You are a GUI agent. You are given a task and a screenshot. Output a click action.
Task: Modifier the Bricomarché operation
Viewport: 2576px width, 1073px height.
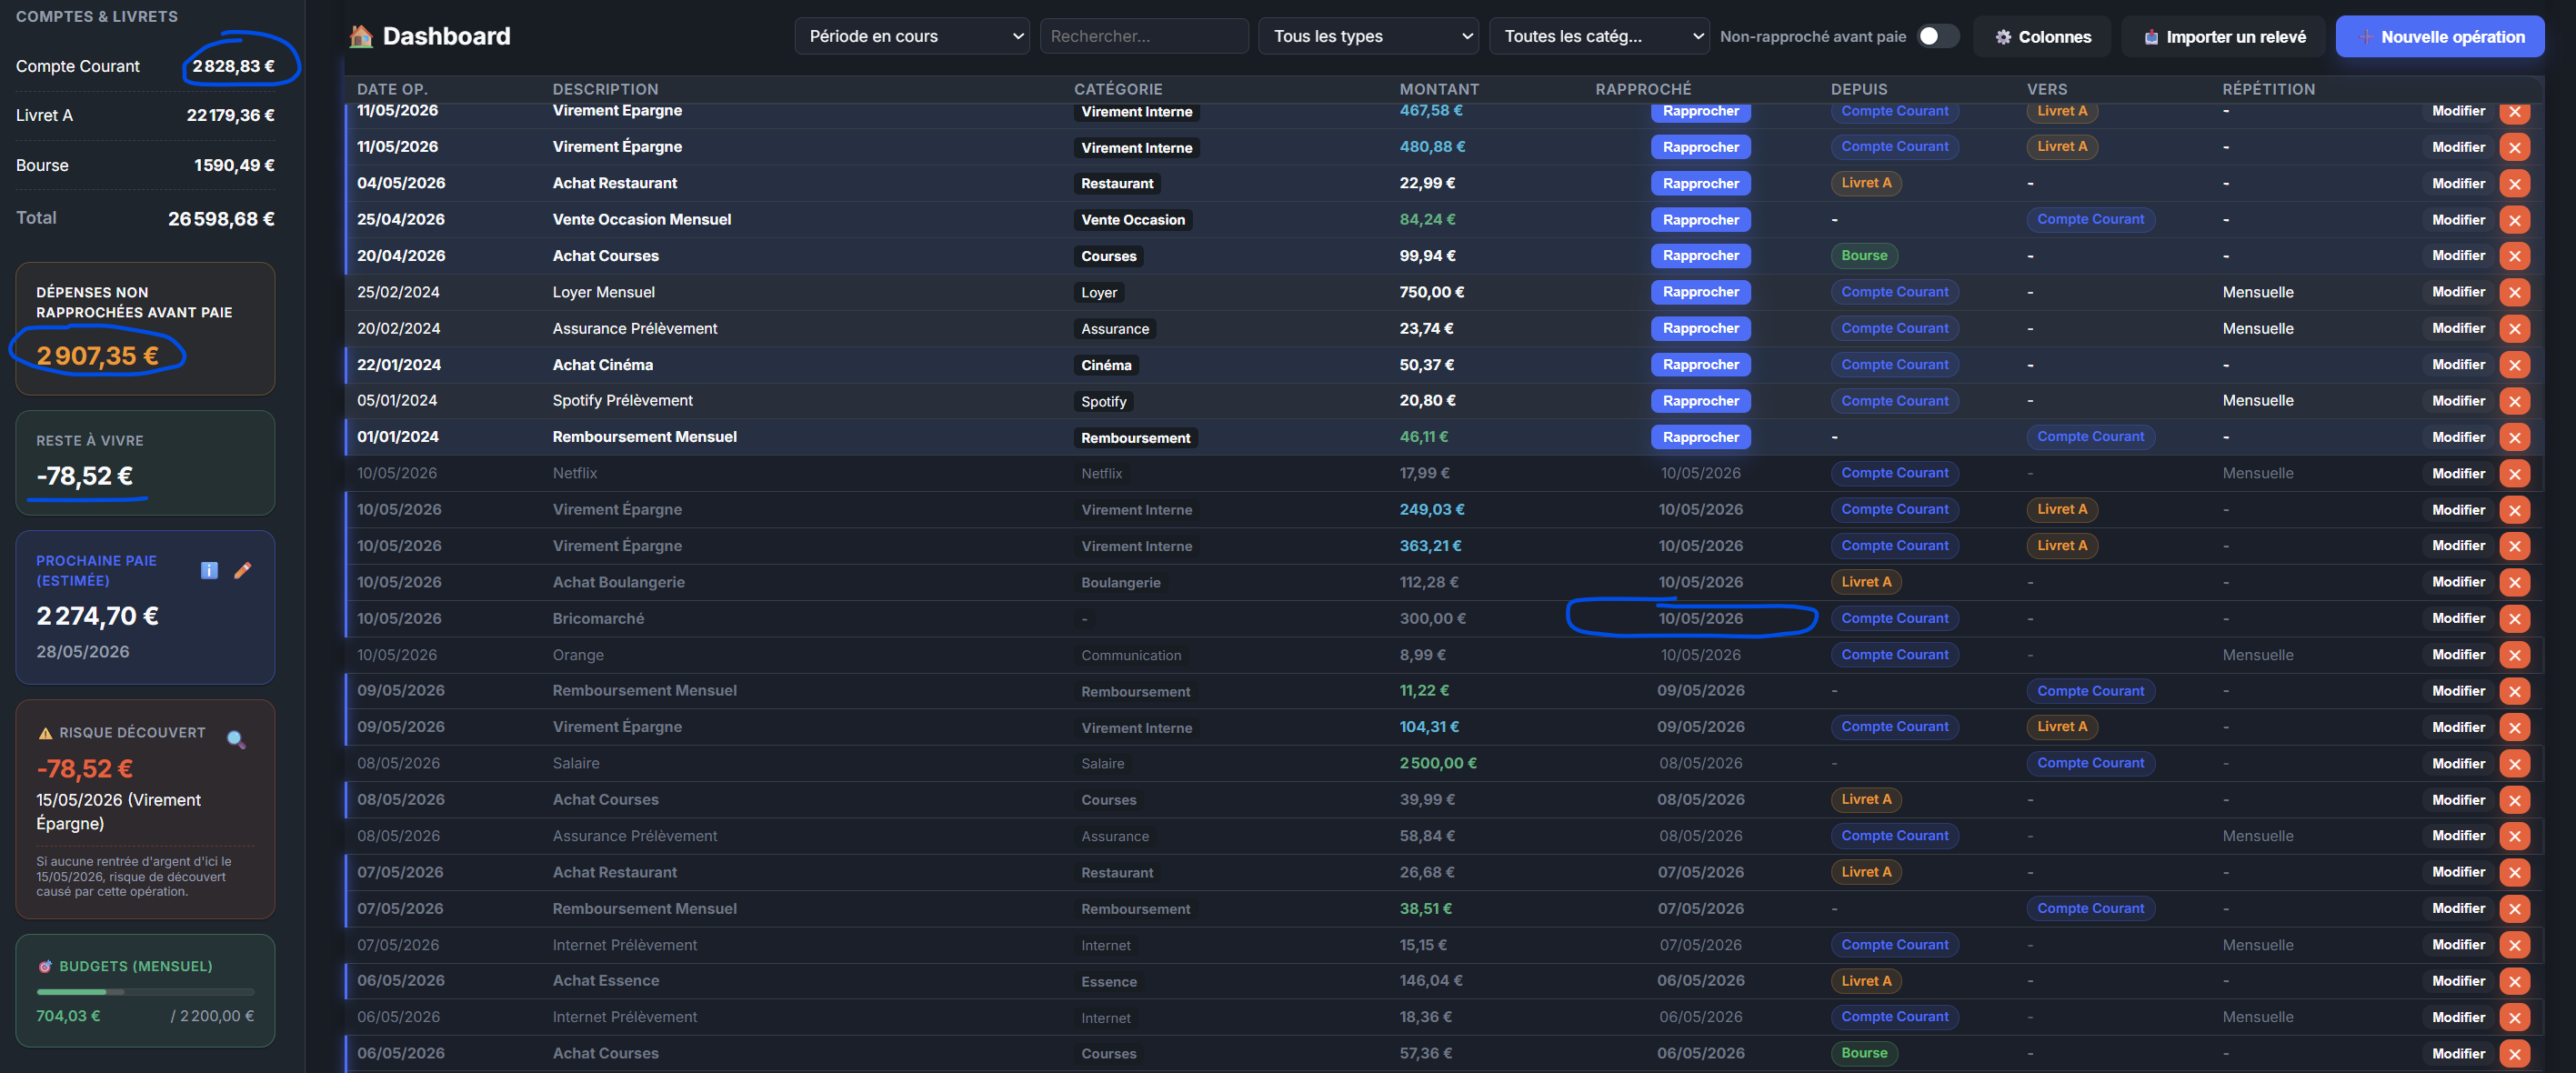pos(2458,618)
